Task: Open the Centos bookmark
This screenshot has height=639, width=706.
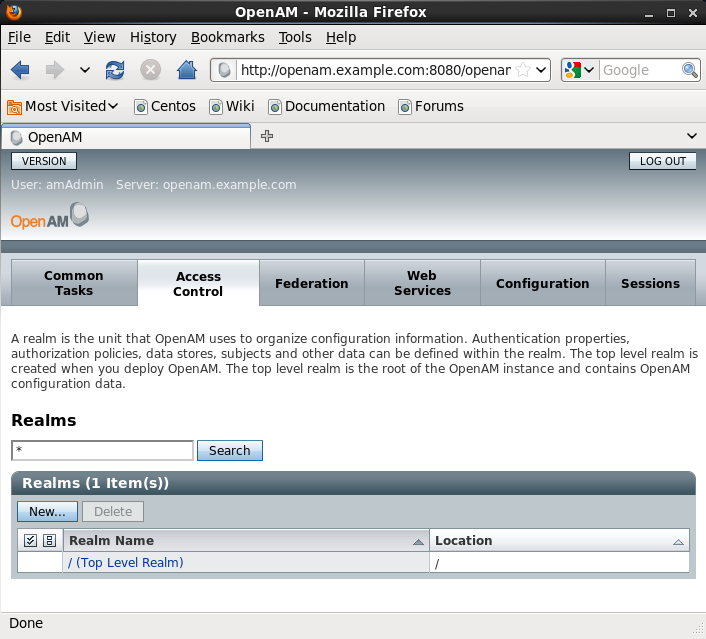Action: click(165, 106)
